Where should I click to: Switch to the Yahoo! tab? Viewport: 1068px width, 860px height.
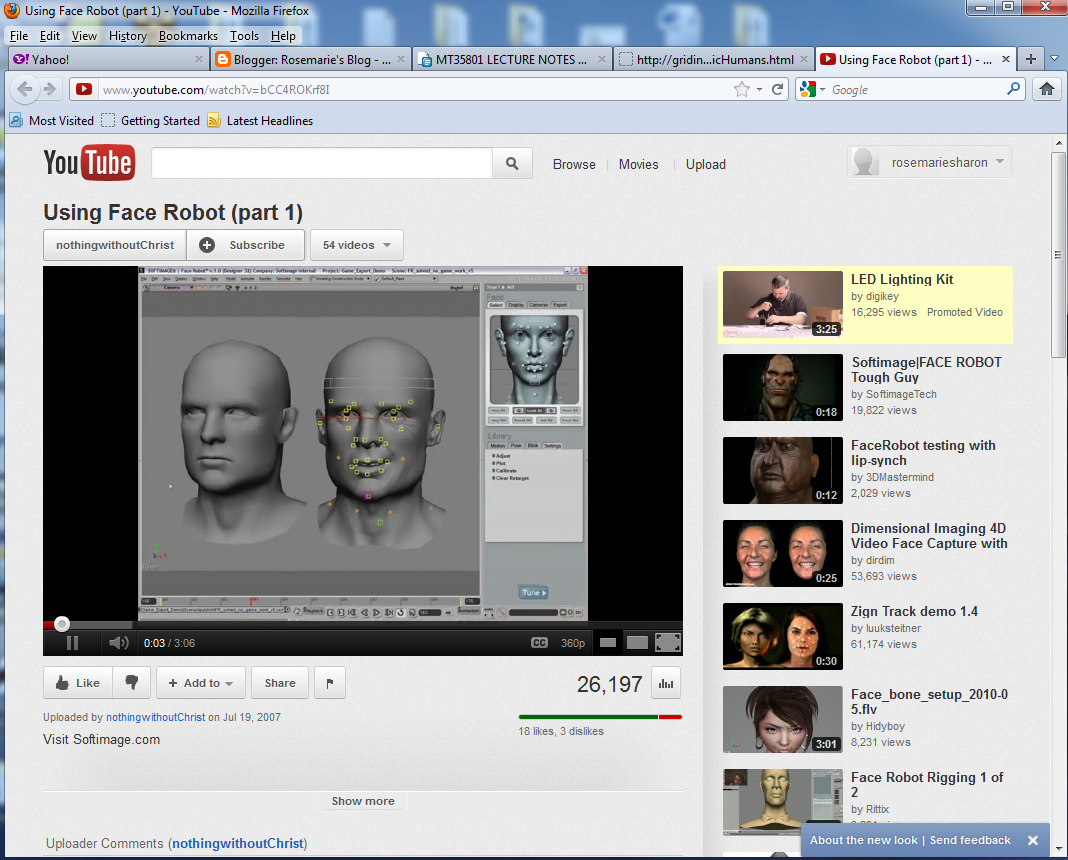[x=109, y=59]
